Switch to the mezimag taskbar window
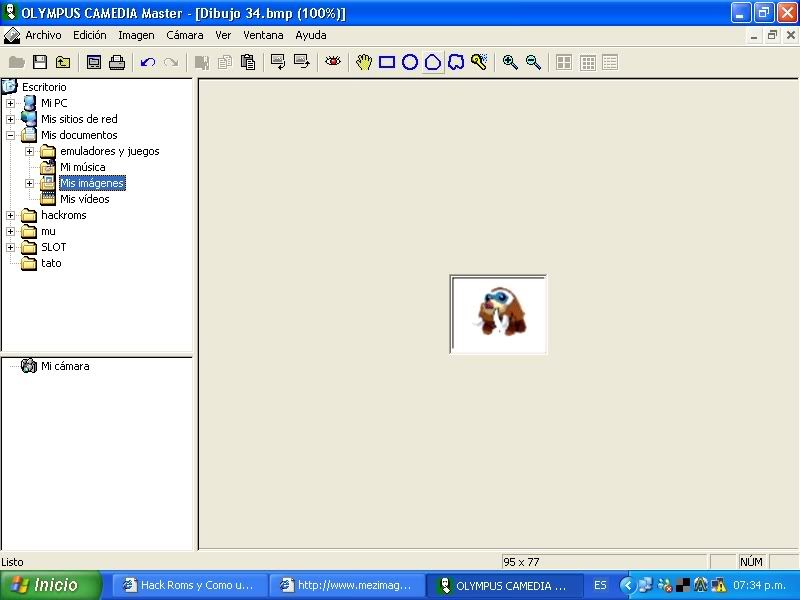Viewport: 800px width, 600px height. 347,585
